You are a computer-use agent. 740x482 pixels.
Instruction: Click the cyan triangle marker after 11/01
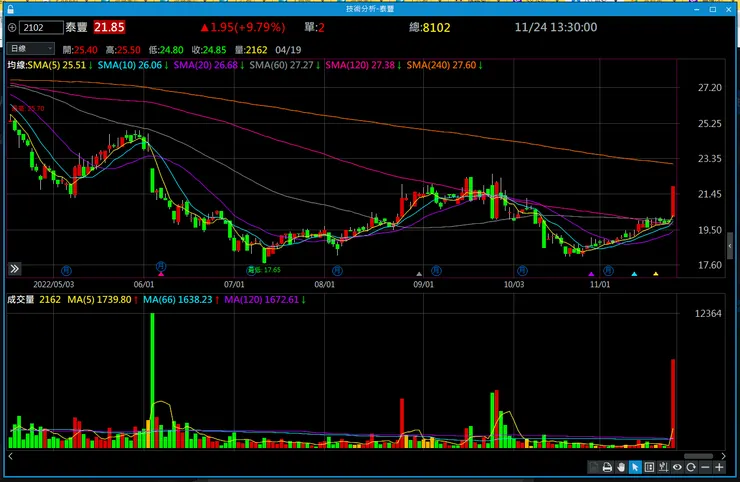pyautogui.click(x=634, y=274)
